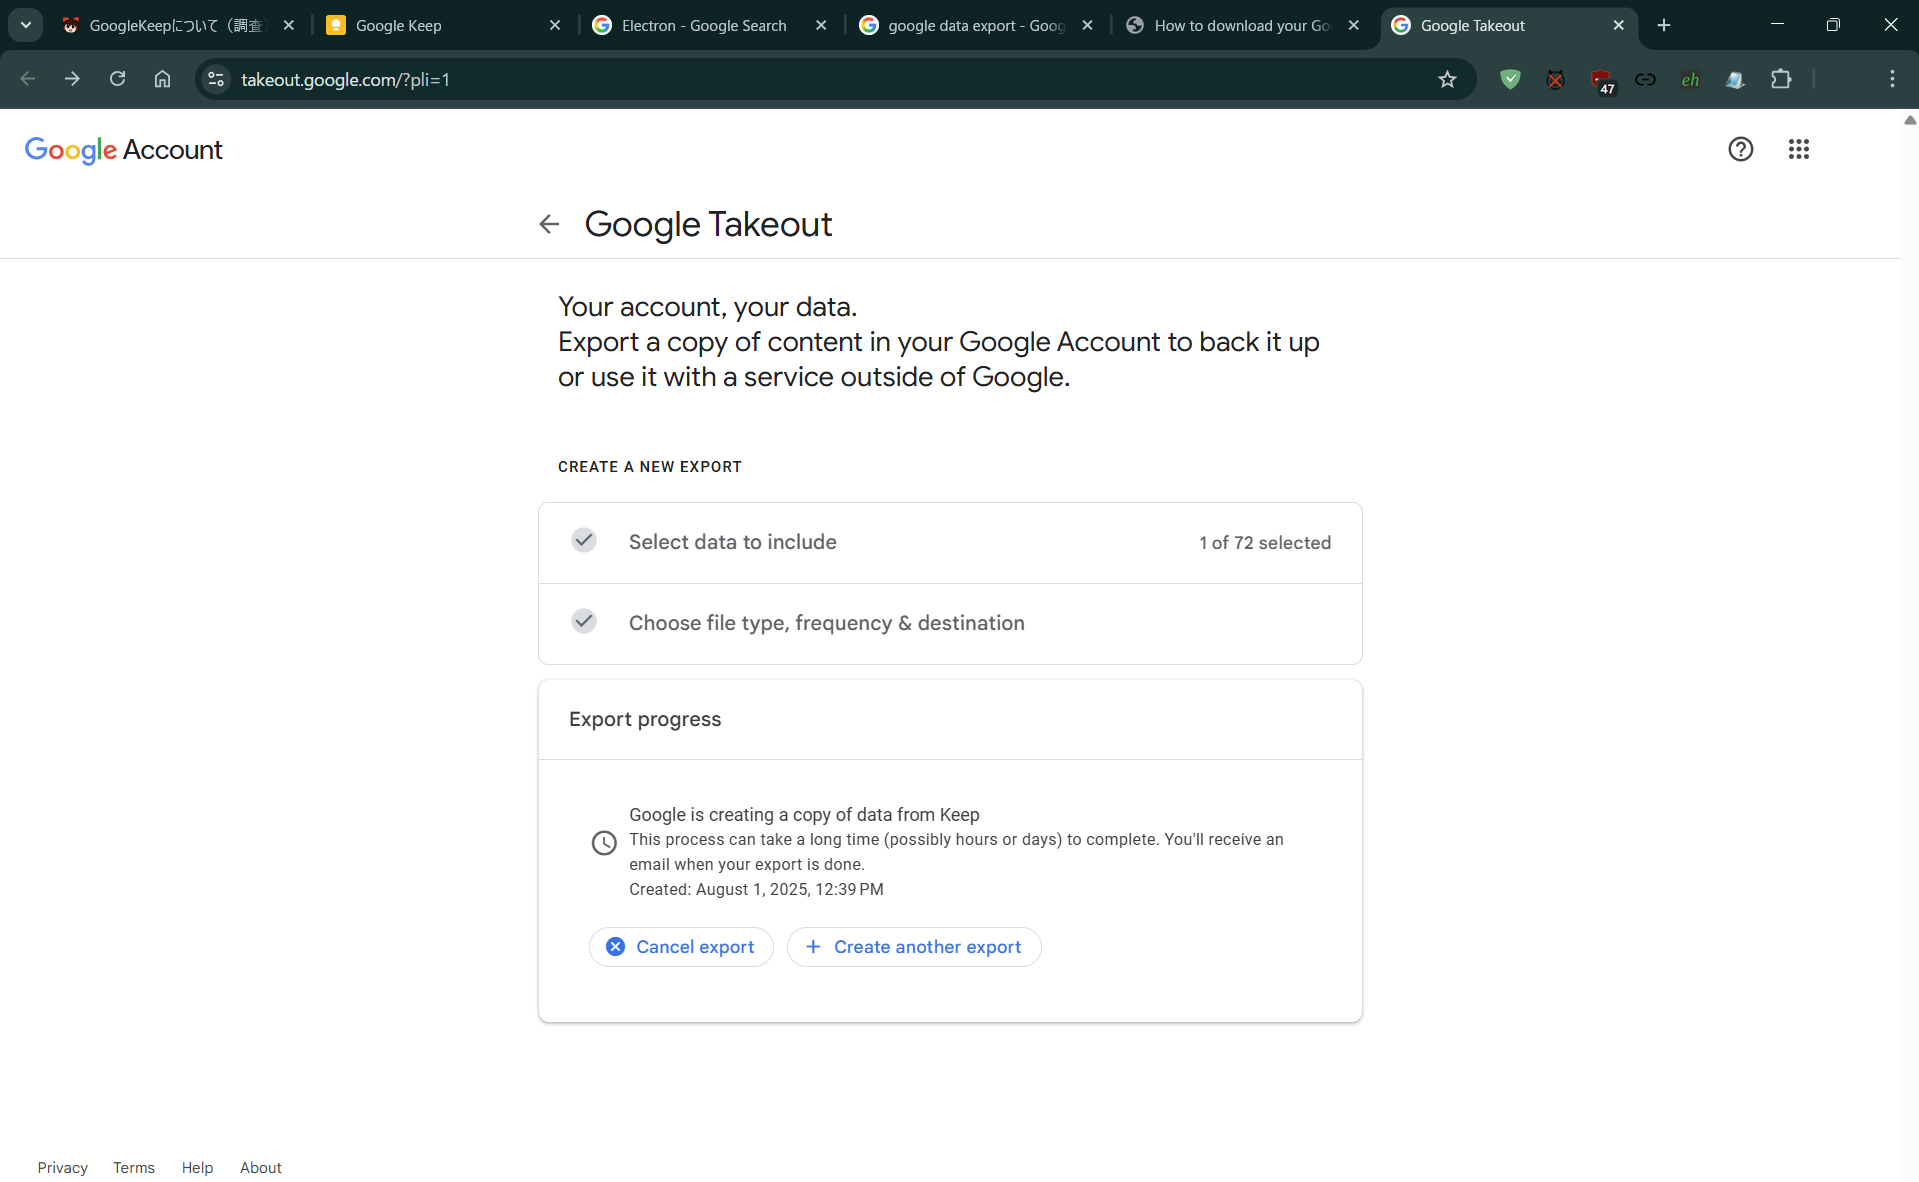Image resolution: width=1919 pixels, height=1182 pixels.
Task: Open the chain link extension
Action: (x=1645, y=79)
